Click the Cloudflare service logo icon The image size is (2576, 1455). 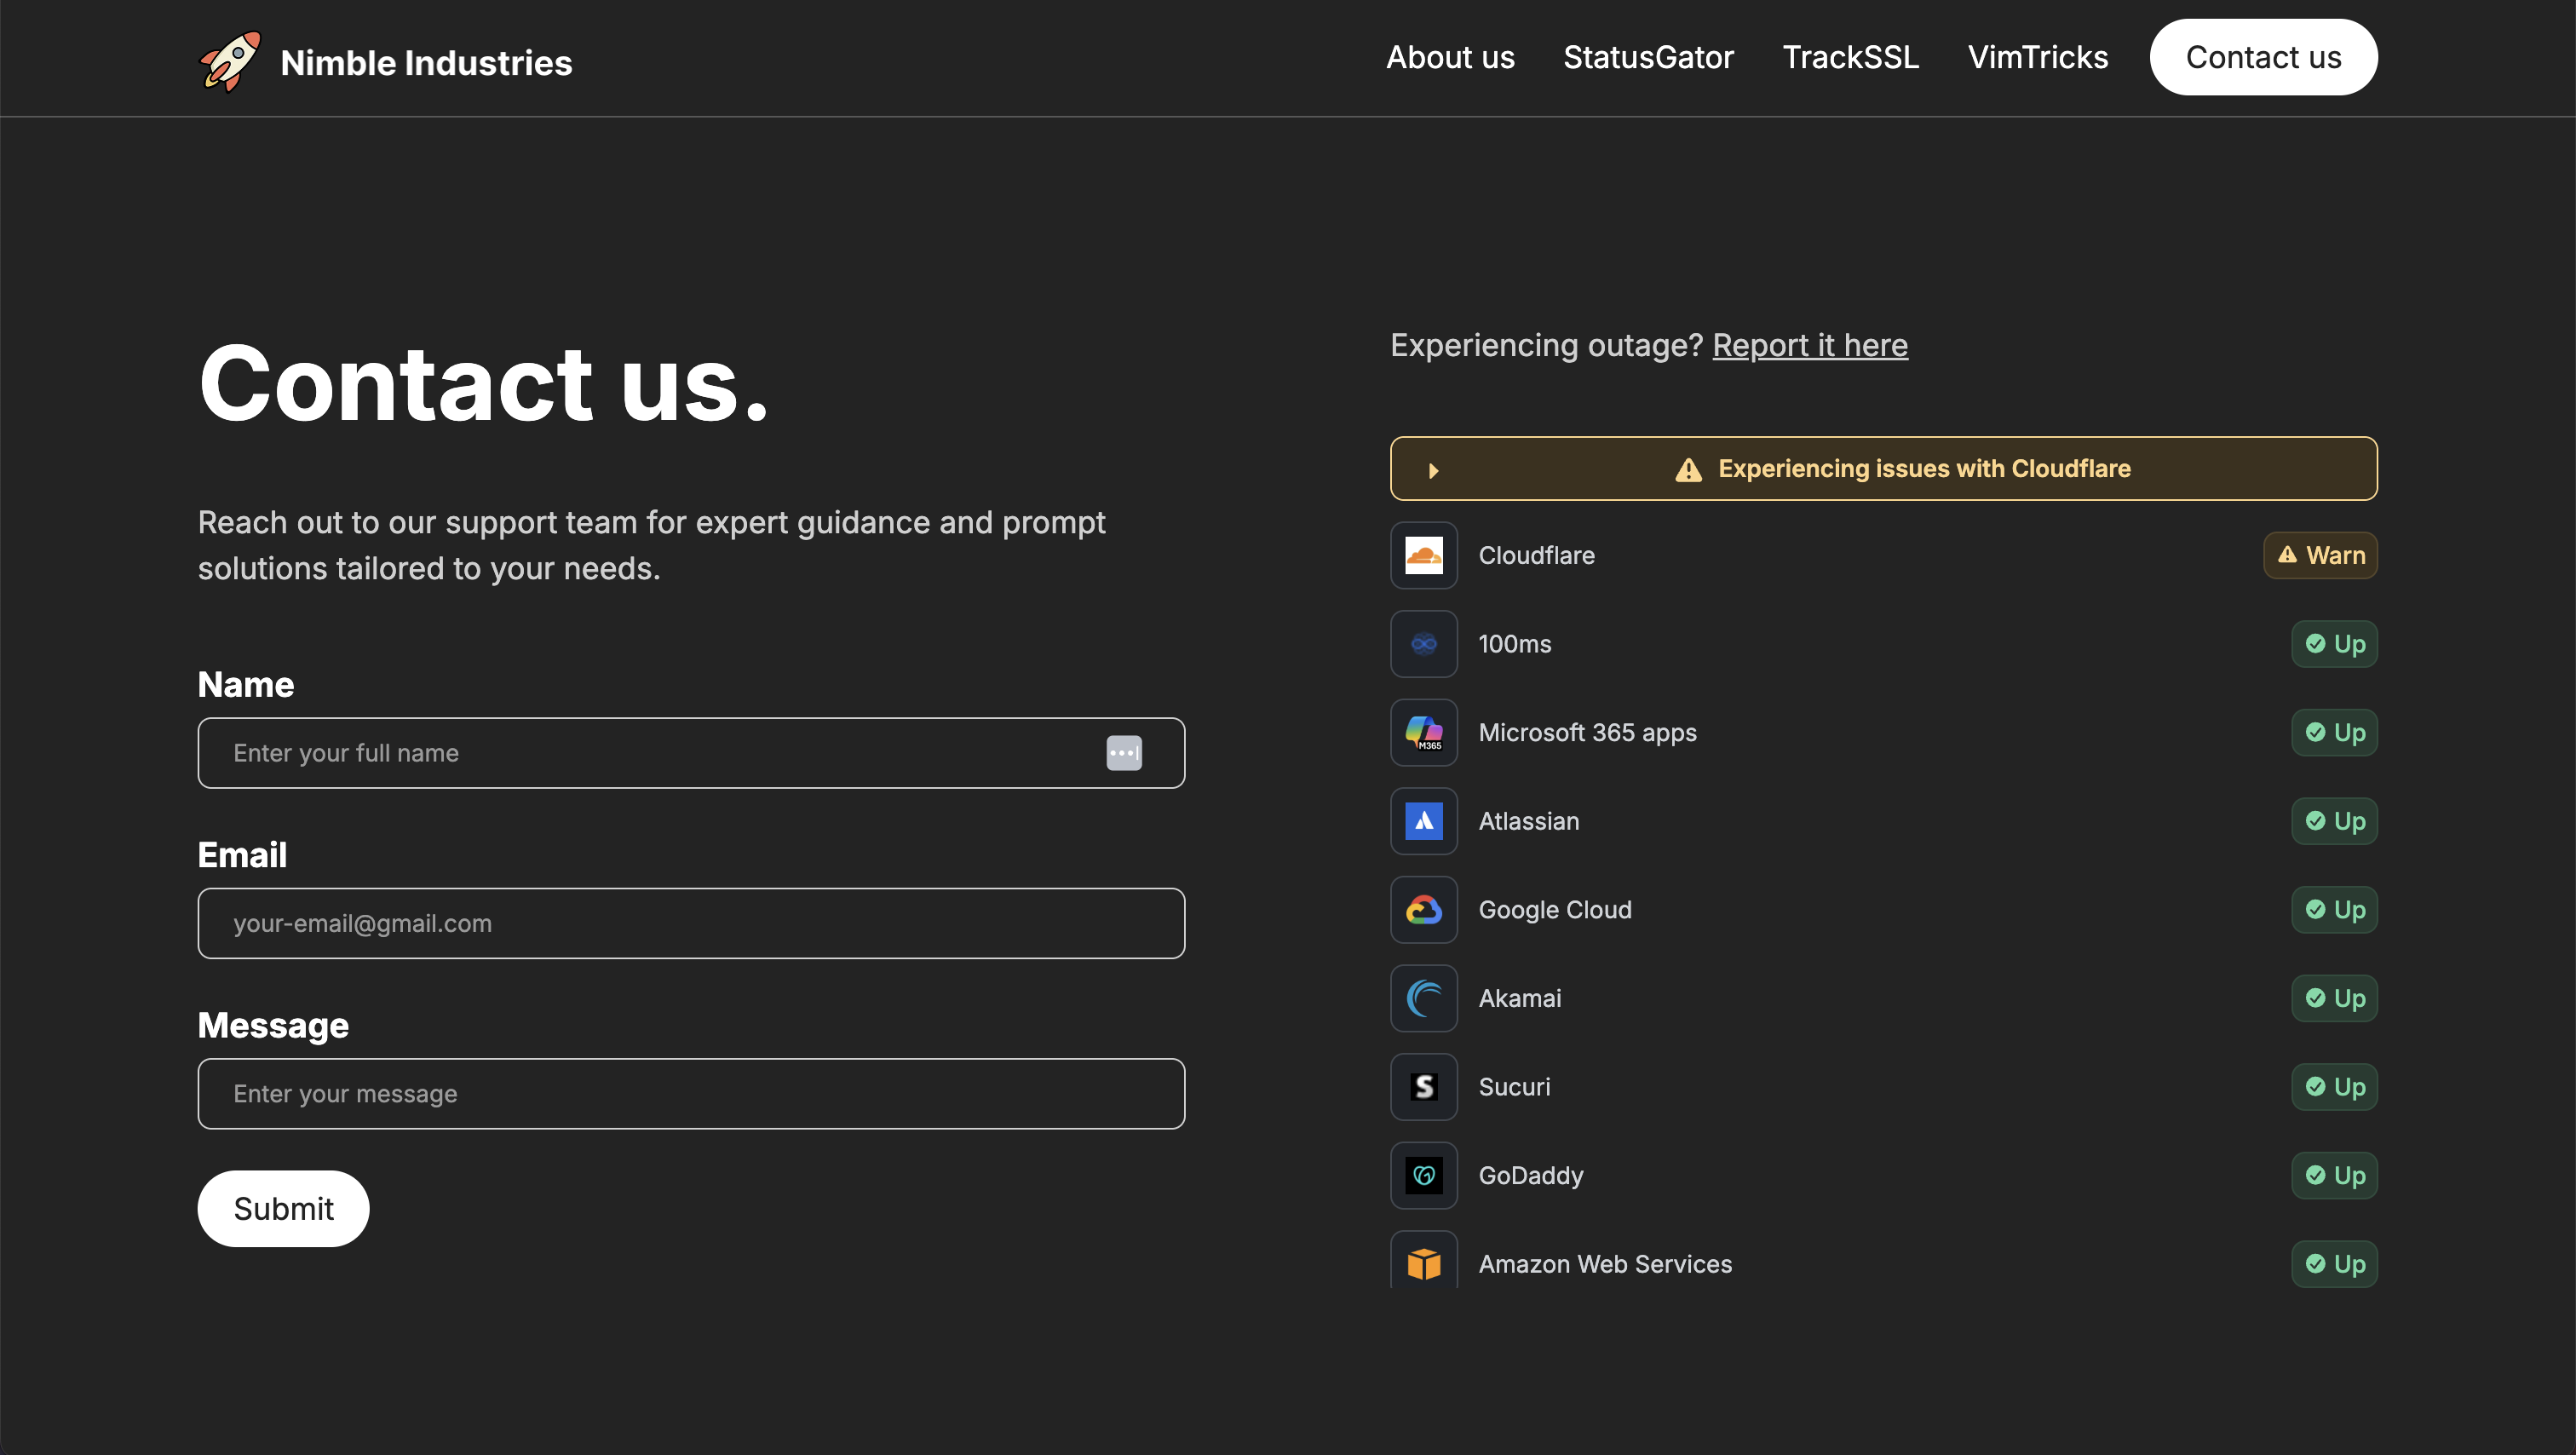point(1423,555)
